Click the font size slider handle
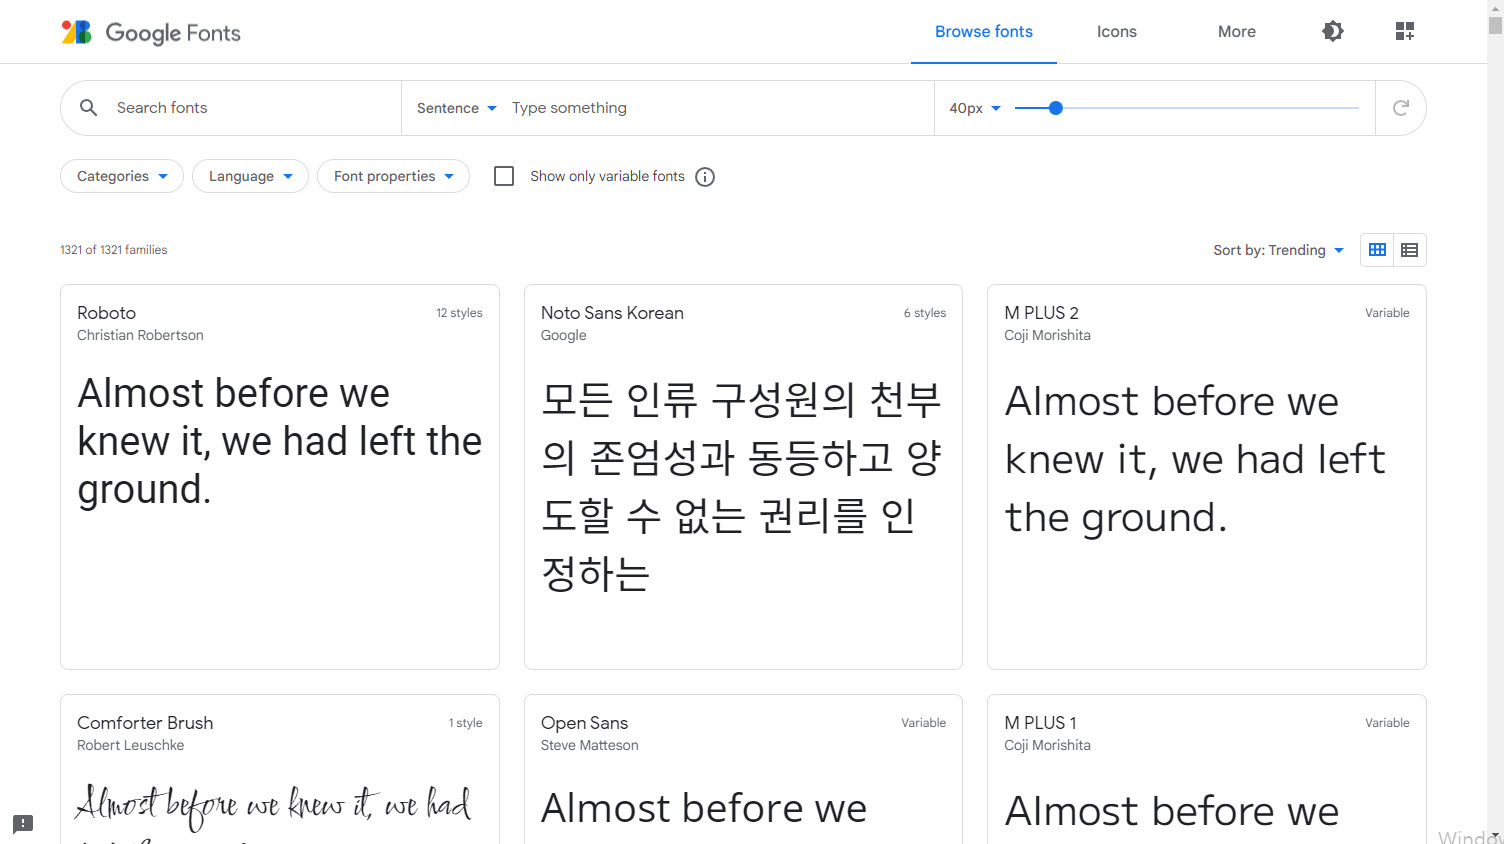 [x=1056, y=108]
